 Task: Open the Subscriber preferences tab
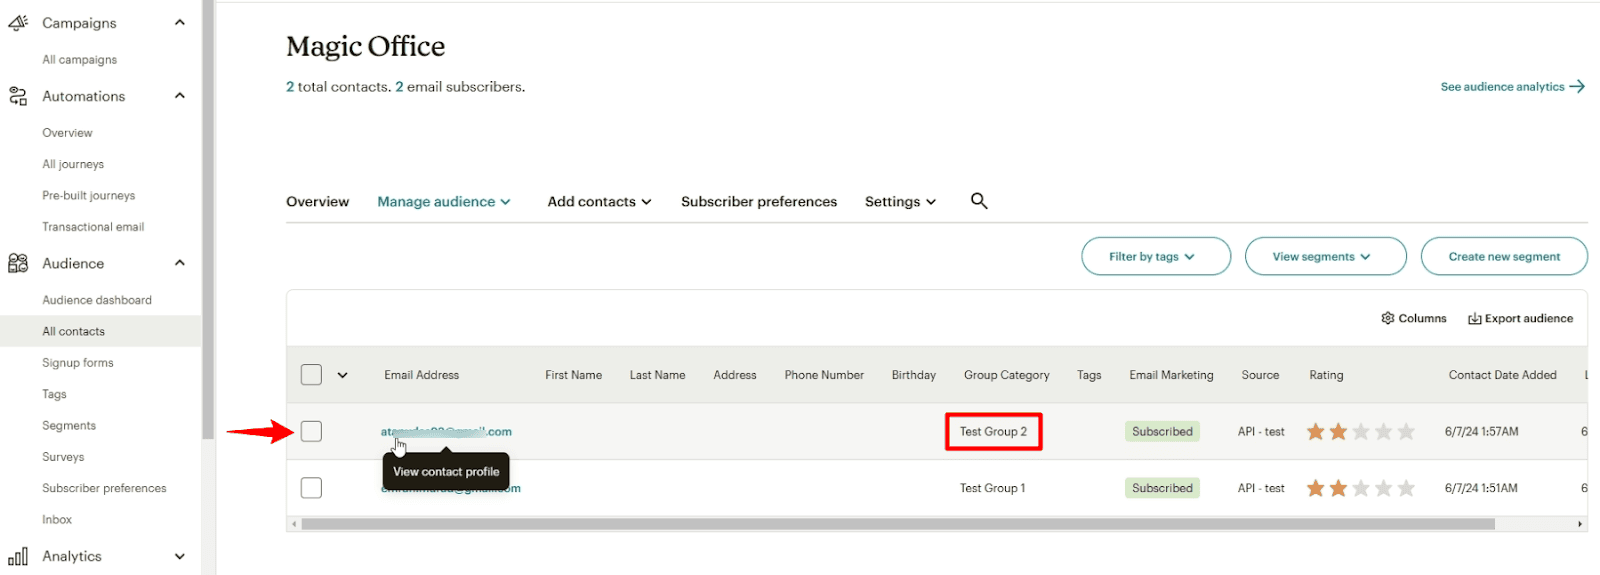759,201
